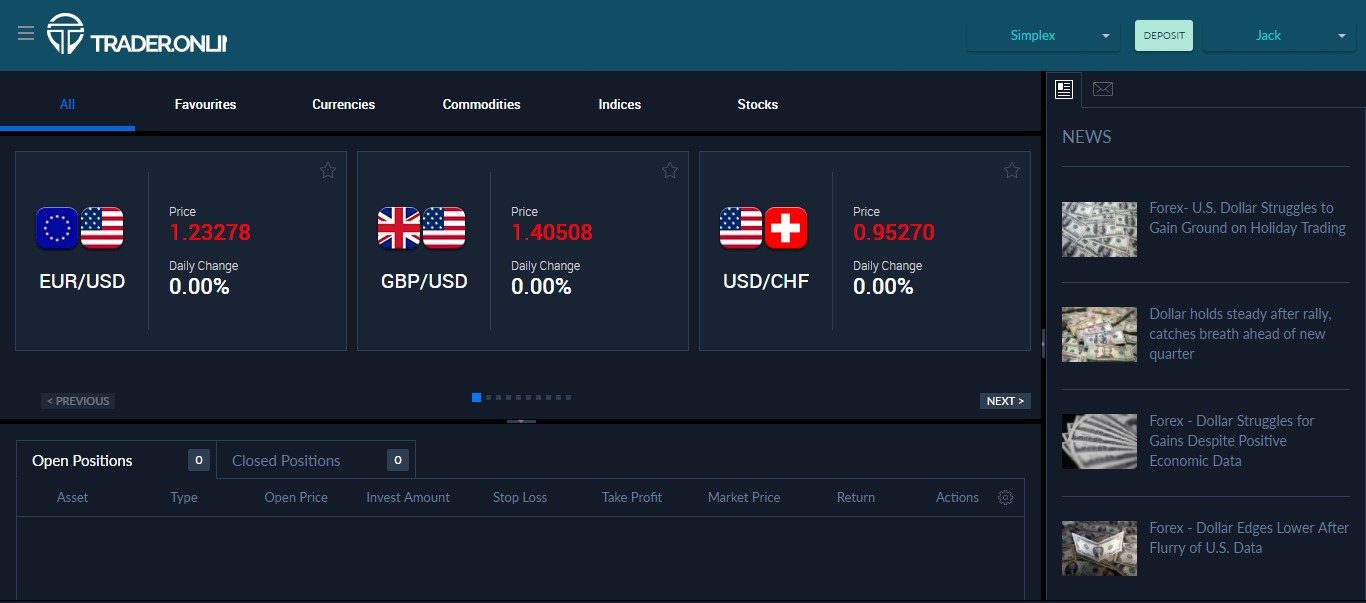
Task: Click the USD/CHF flag pair icon
Action: click(x=764, y=228)
